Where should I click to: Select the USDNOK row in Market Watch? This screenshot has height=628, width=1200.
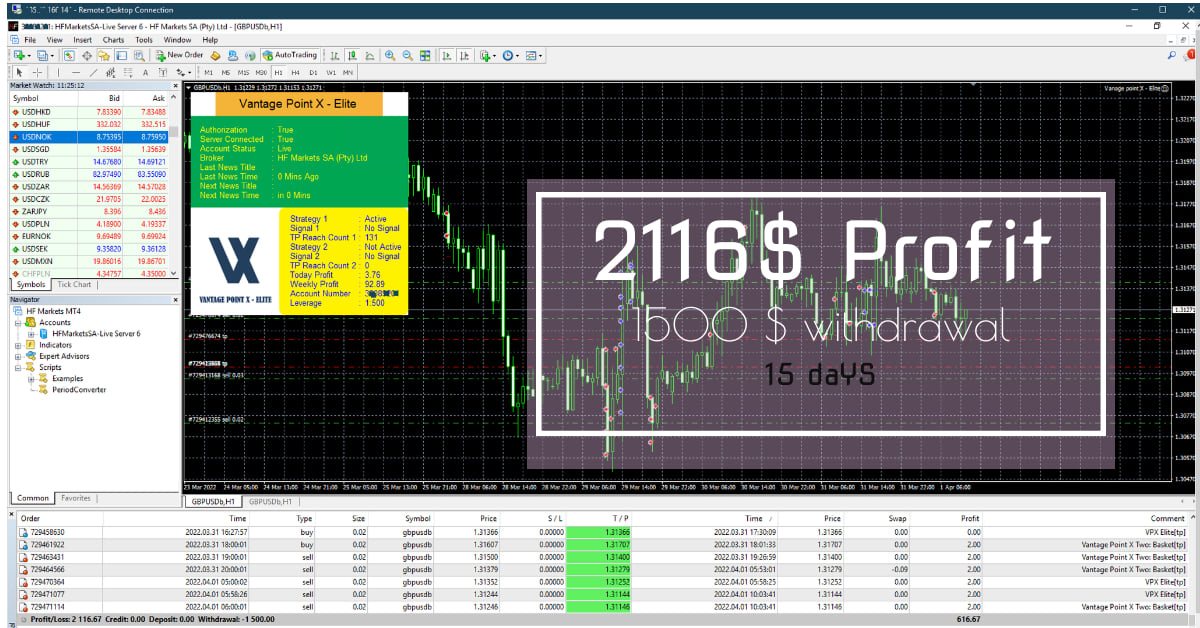pyautogui.click(x=89, y=136)
